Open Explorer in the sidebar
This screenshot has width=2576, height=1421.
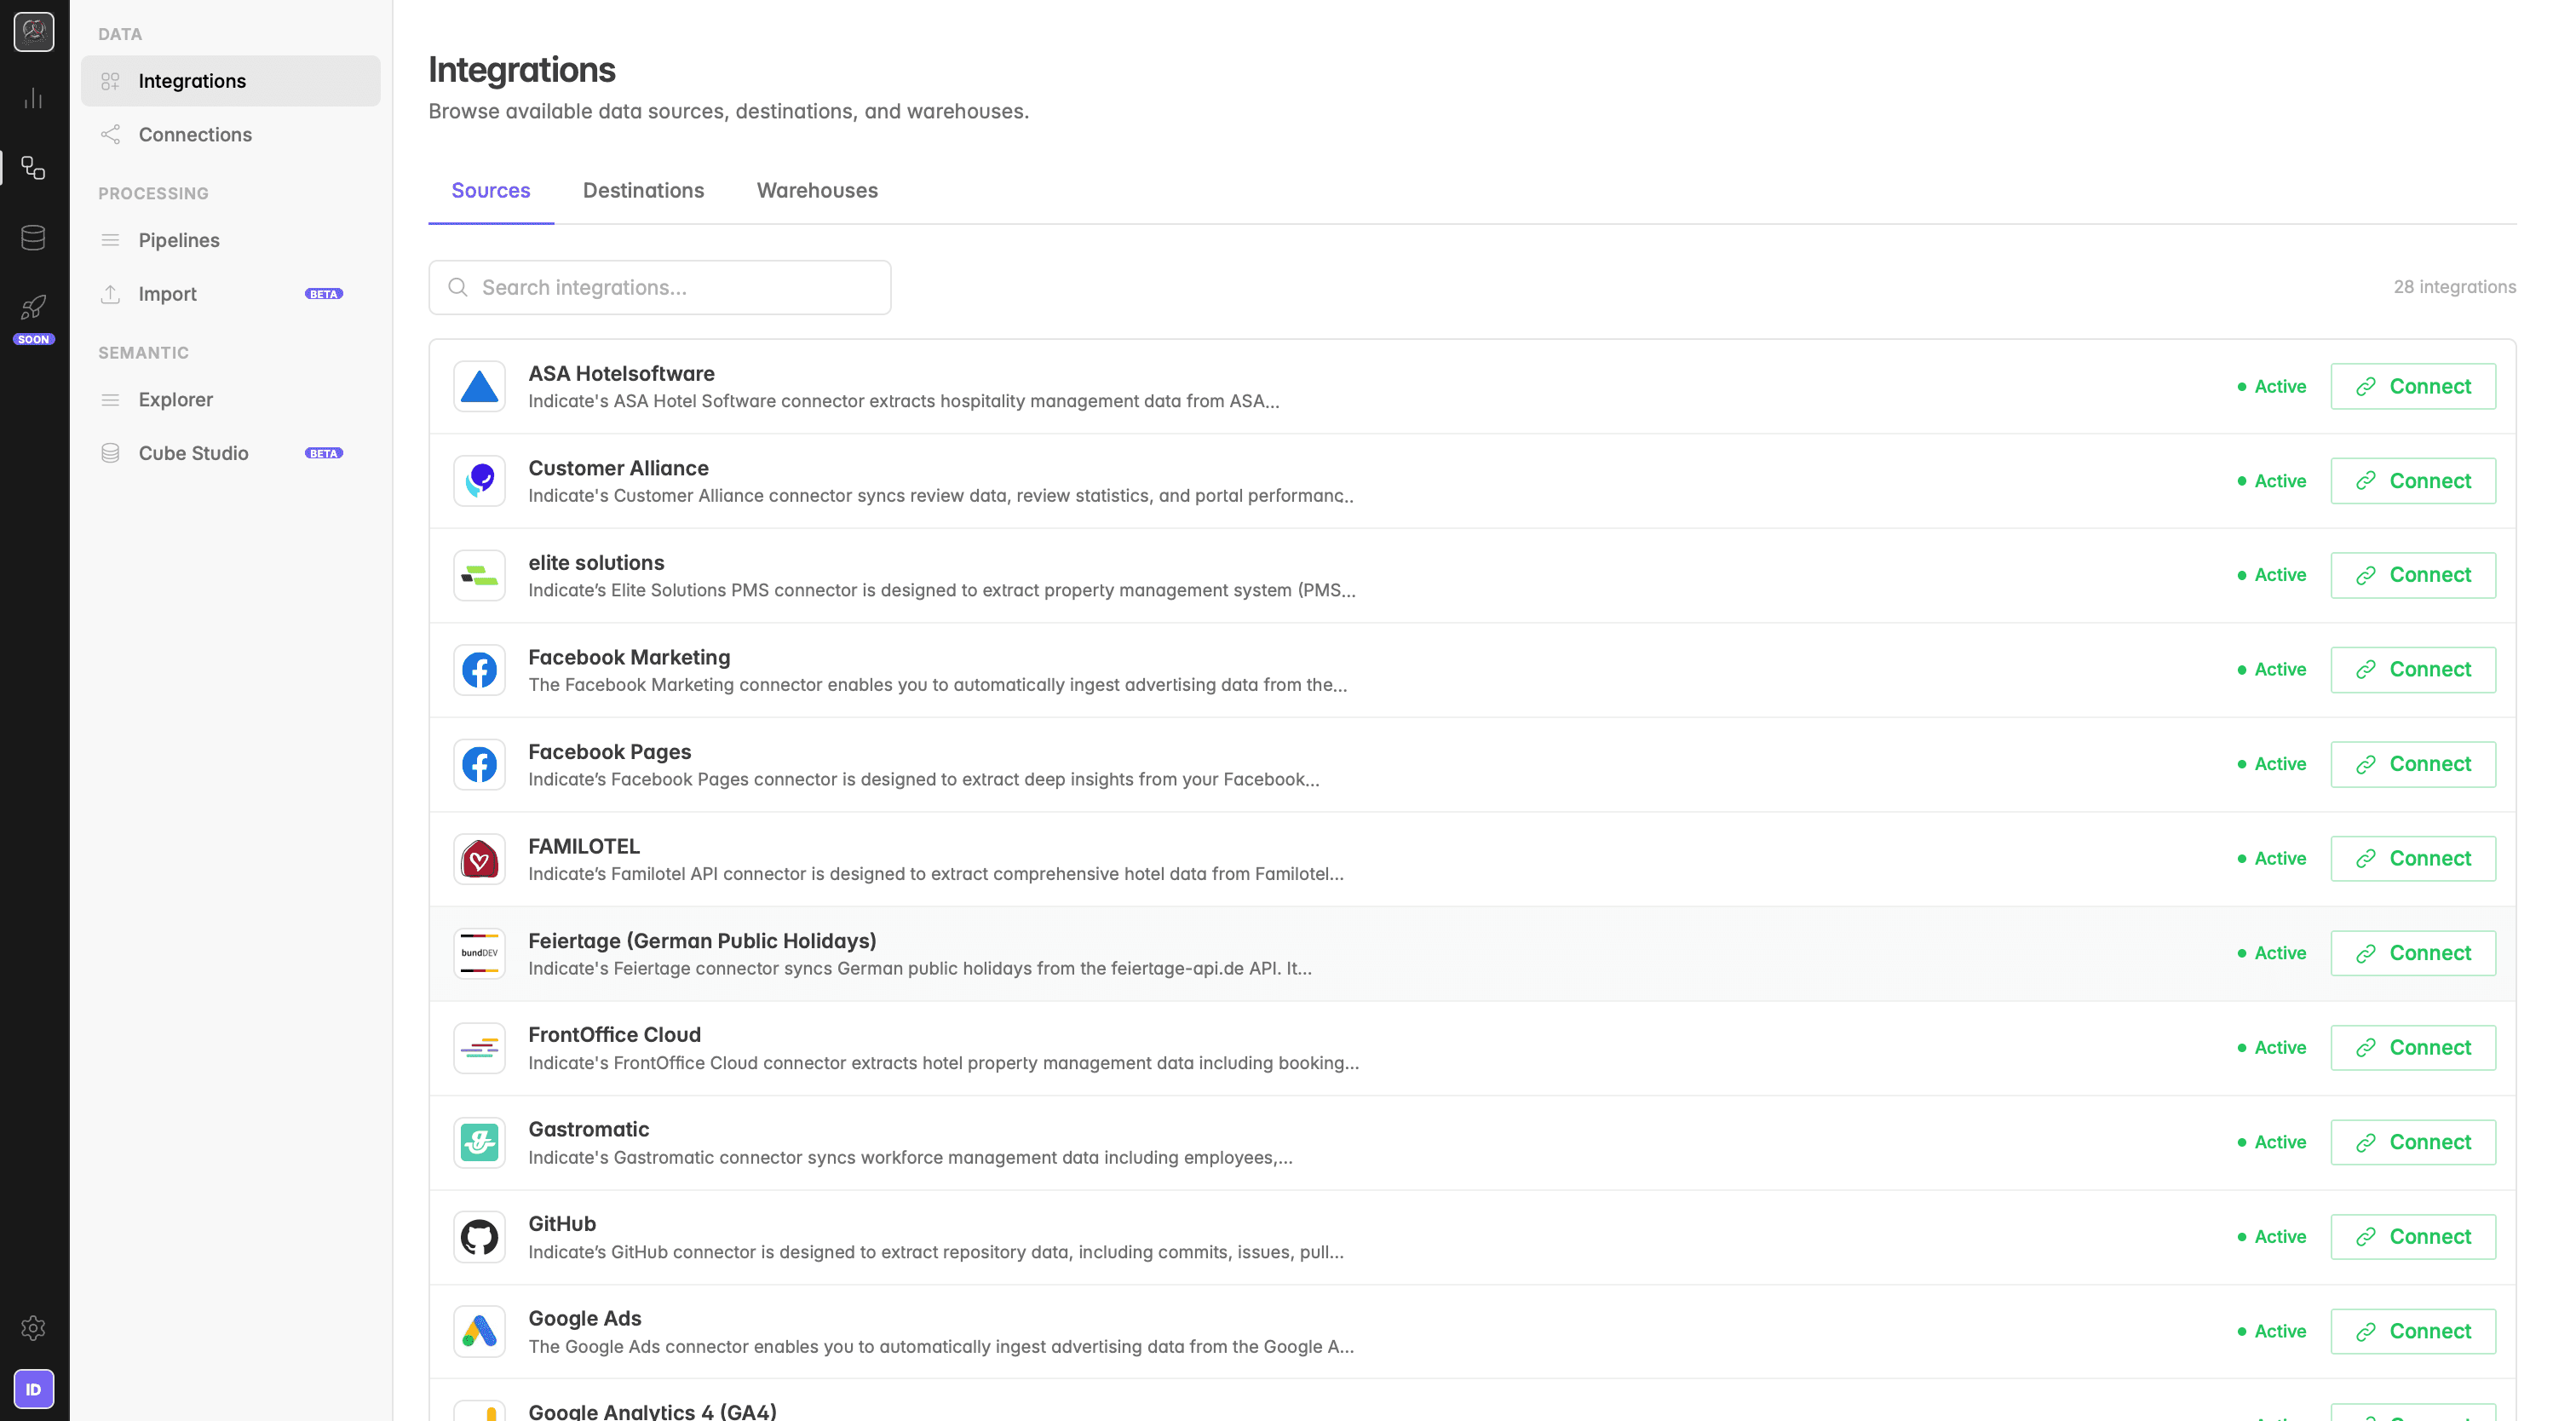(231, 400)
